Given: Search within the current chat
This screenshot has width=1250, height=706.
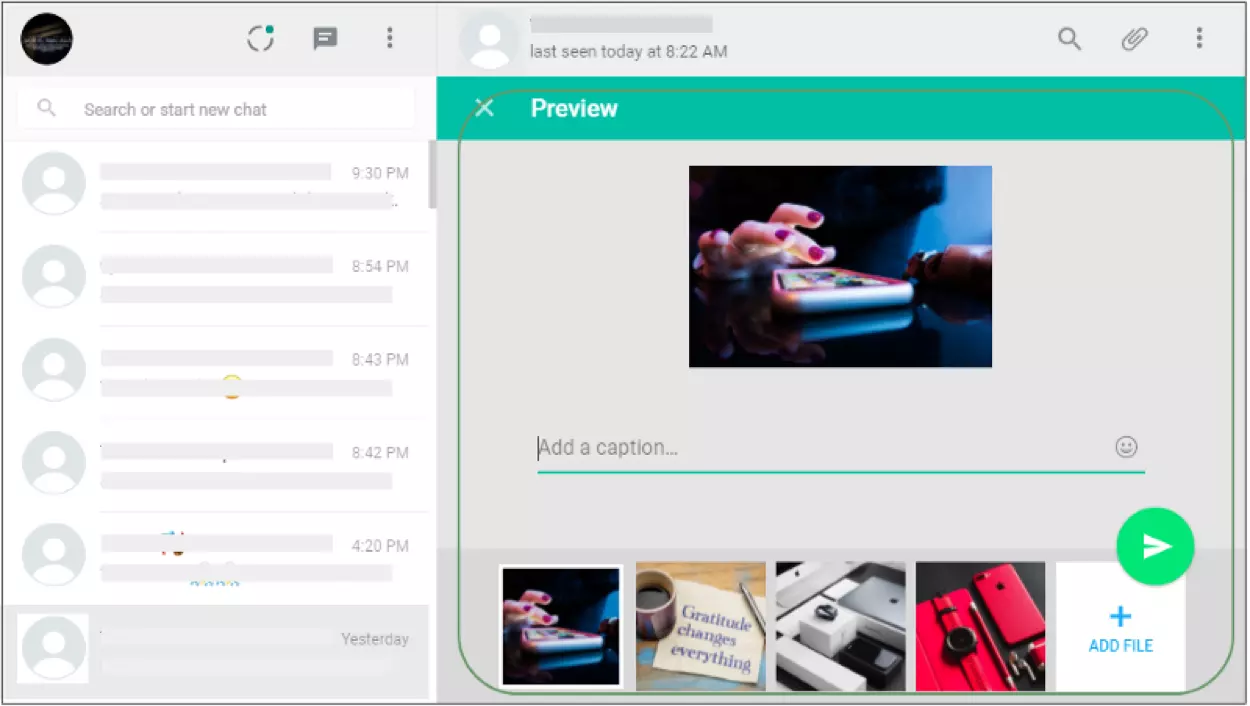Looking at the screenshot, I should 1069,39.
